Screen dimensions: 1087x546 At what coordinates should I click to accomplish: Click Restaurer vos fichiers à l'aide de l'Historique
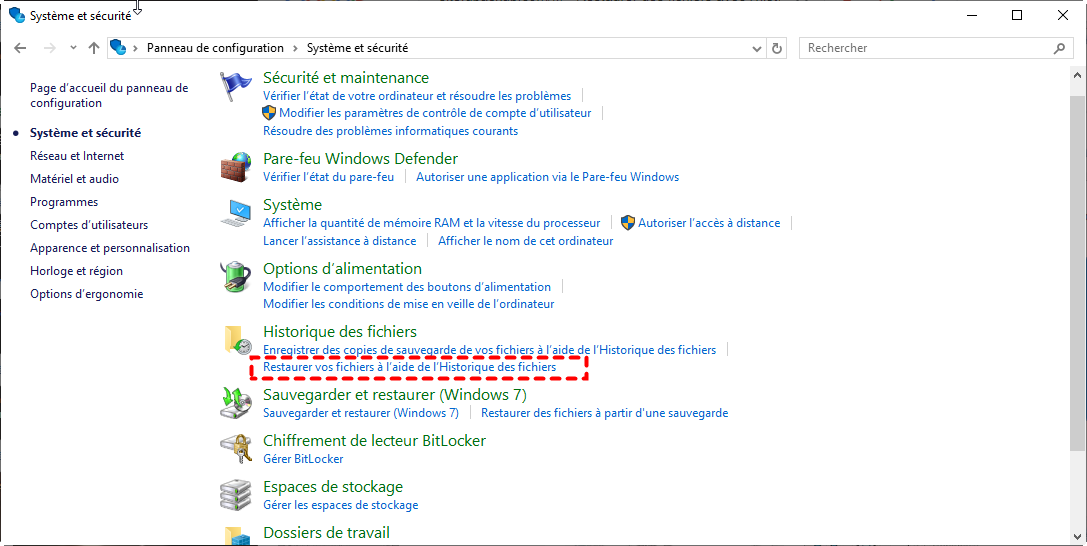410,367
